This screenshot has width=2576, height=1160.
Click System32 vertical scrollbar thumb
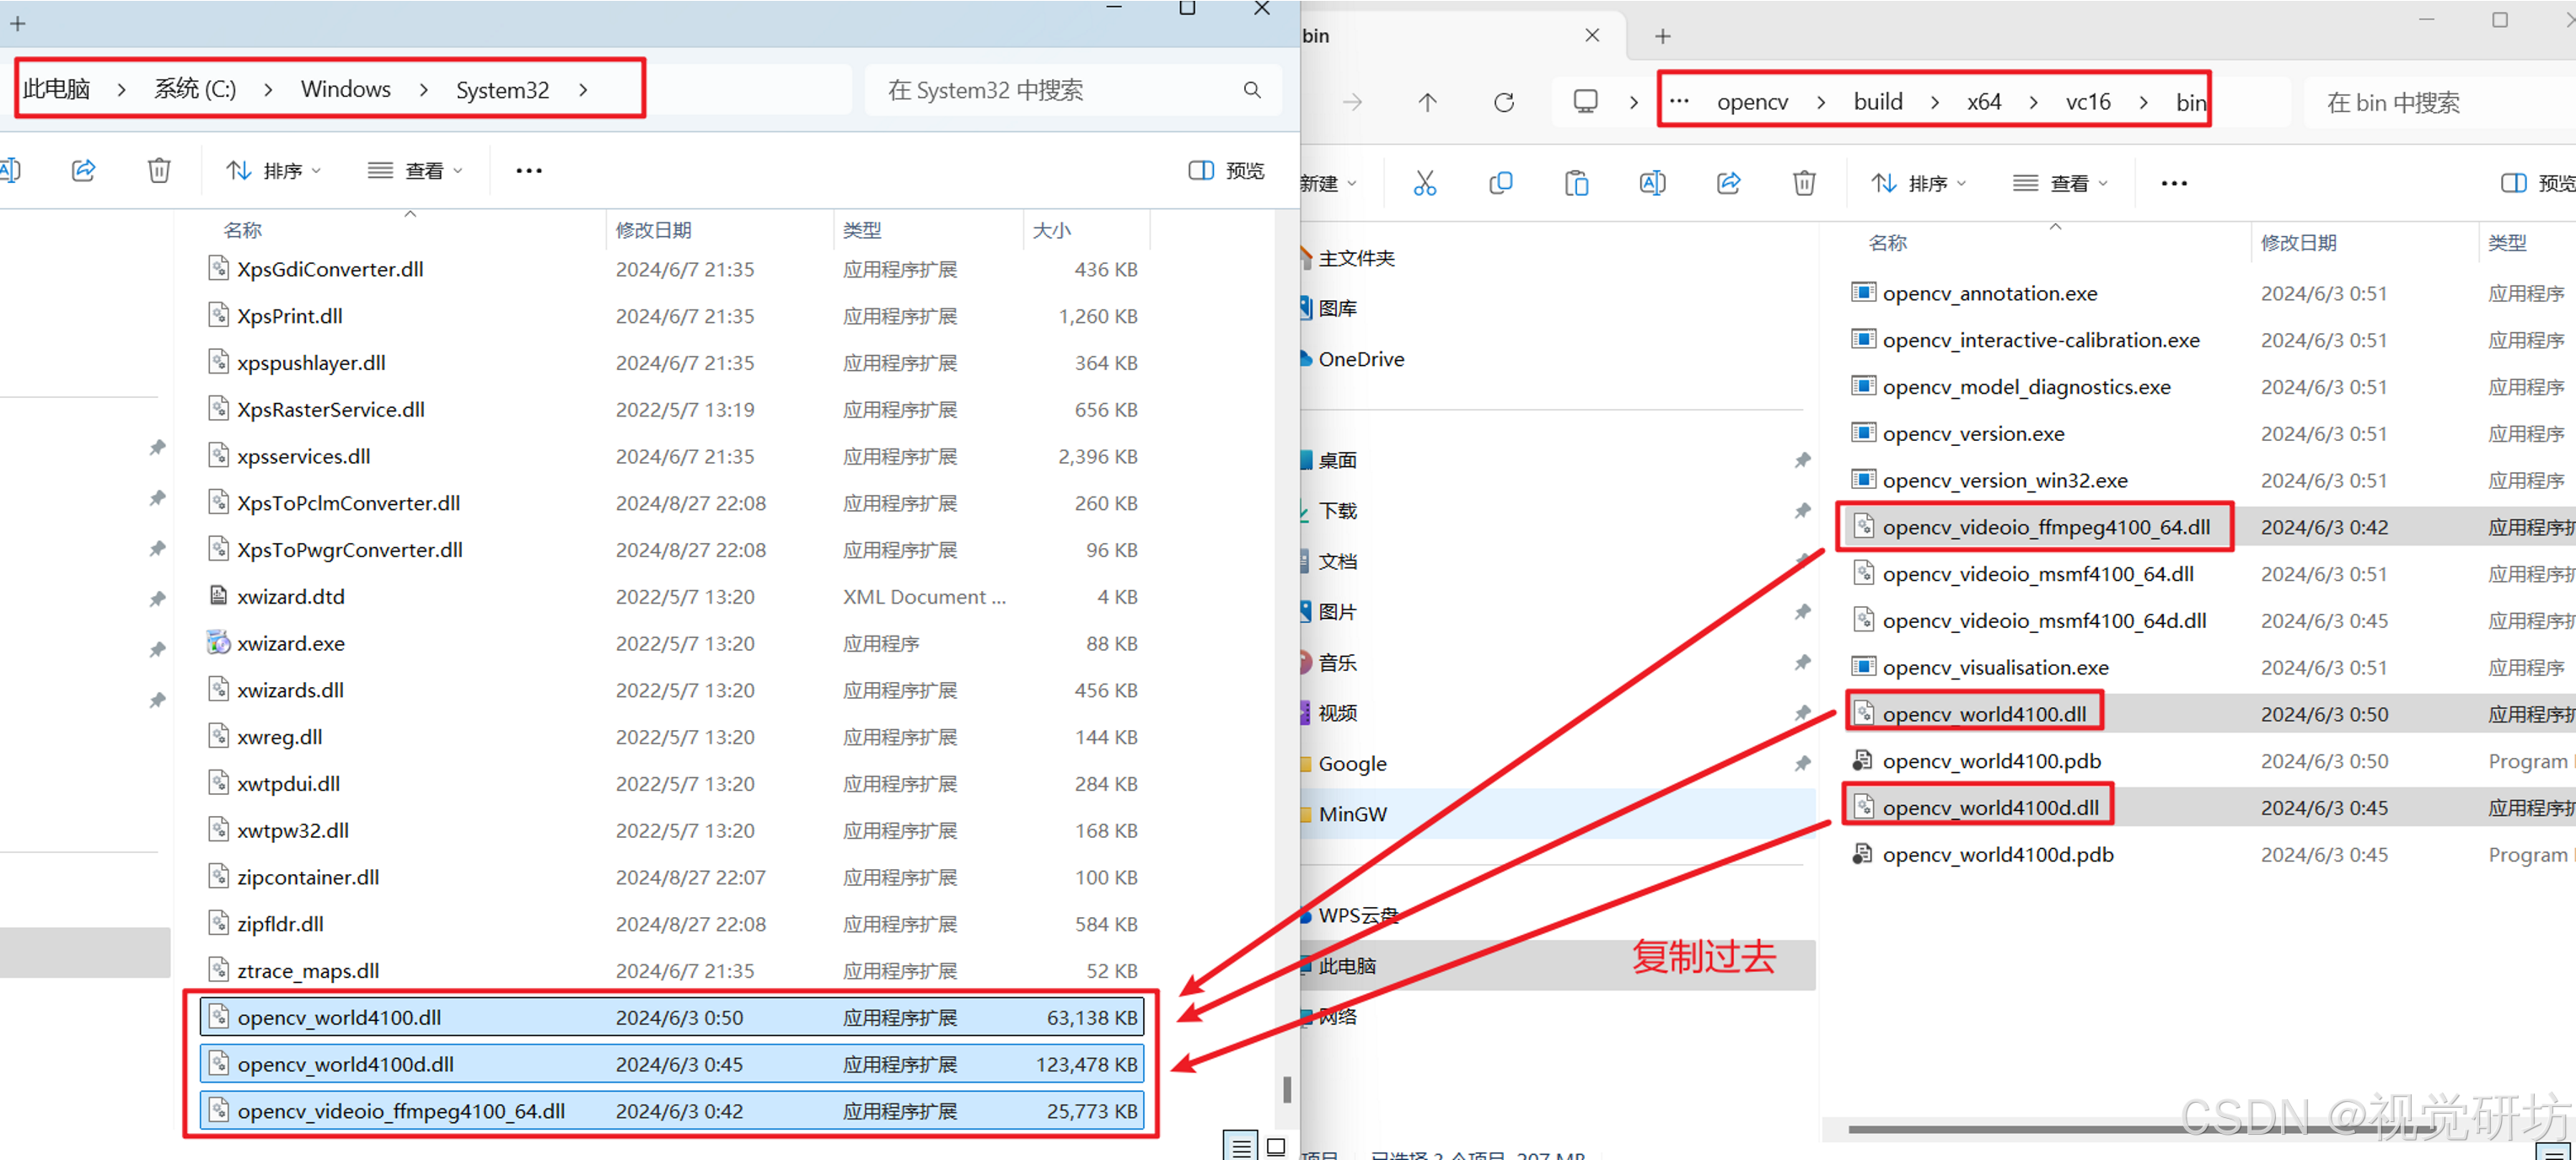tap(1287, 1089)
